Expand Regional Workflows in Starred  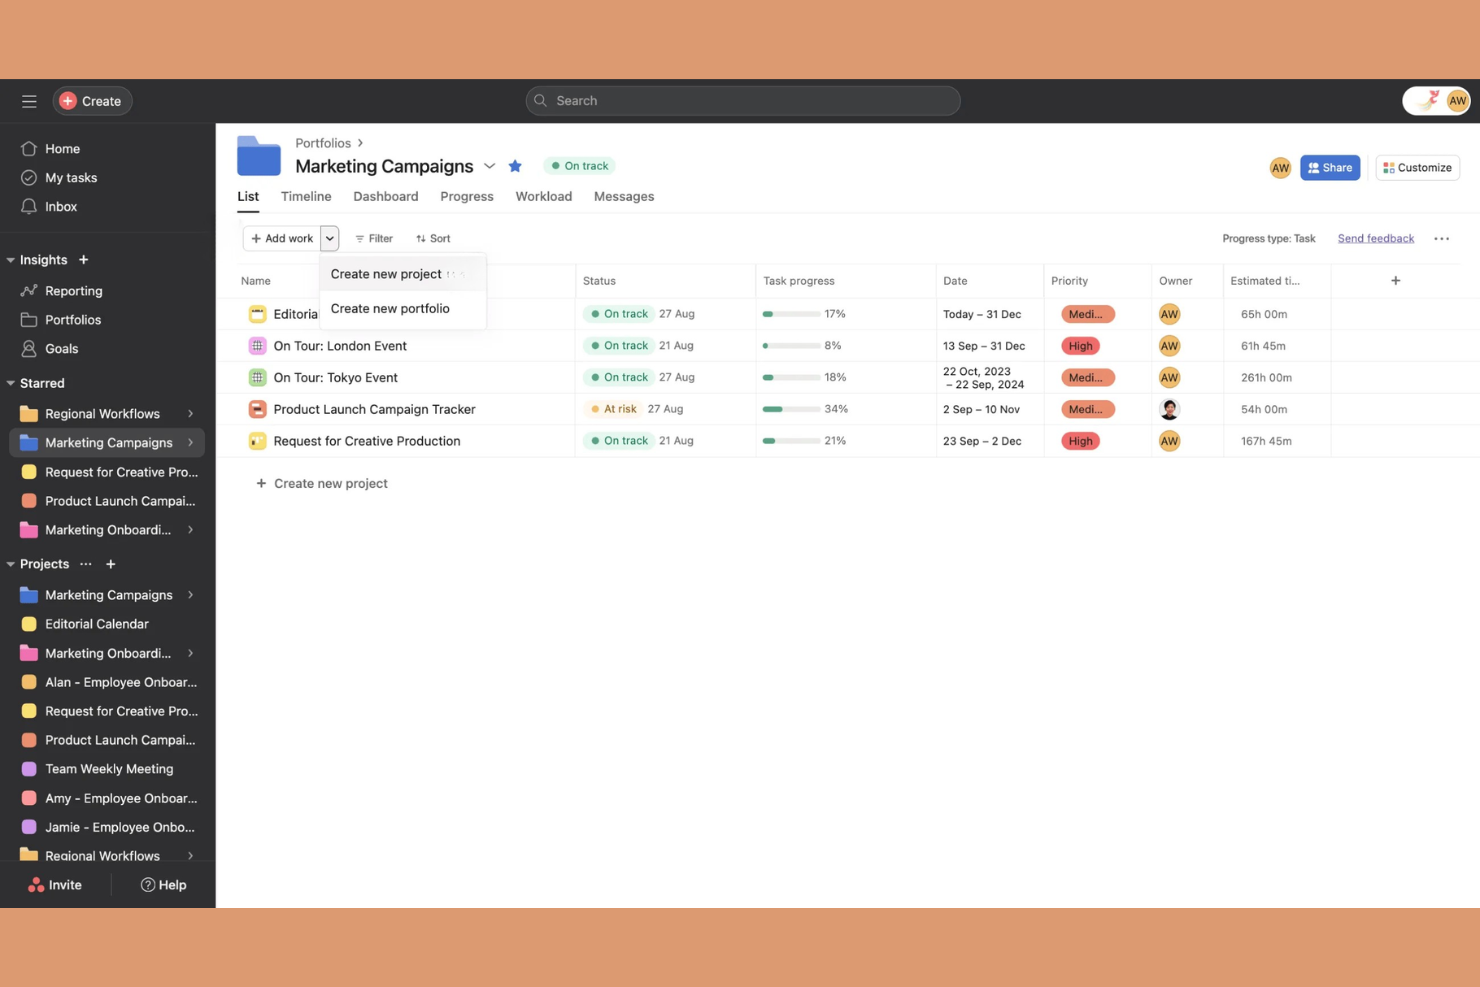(x=190, y=414)
